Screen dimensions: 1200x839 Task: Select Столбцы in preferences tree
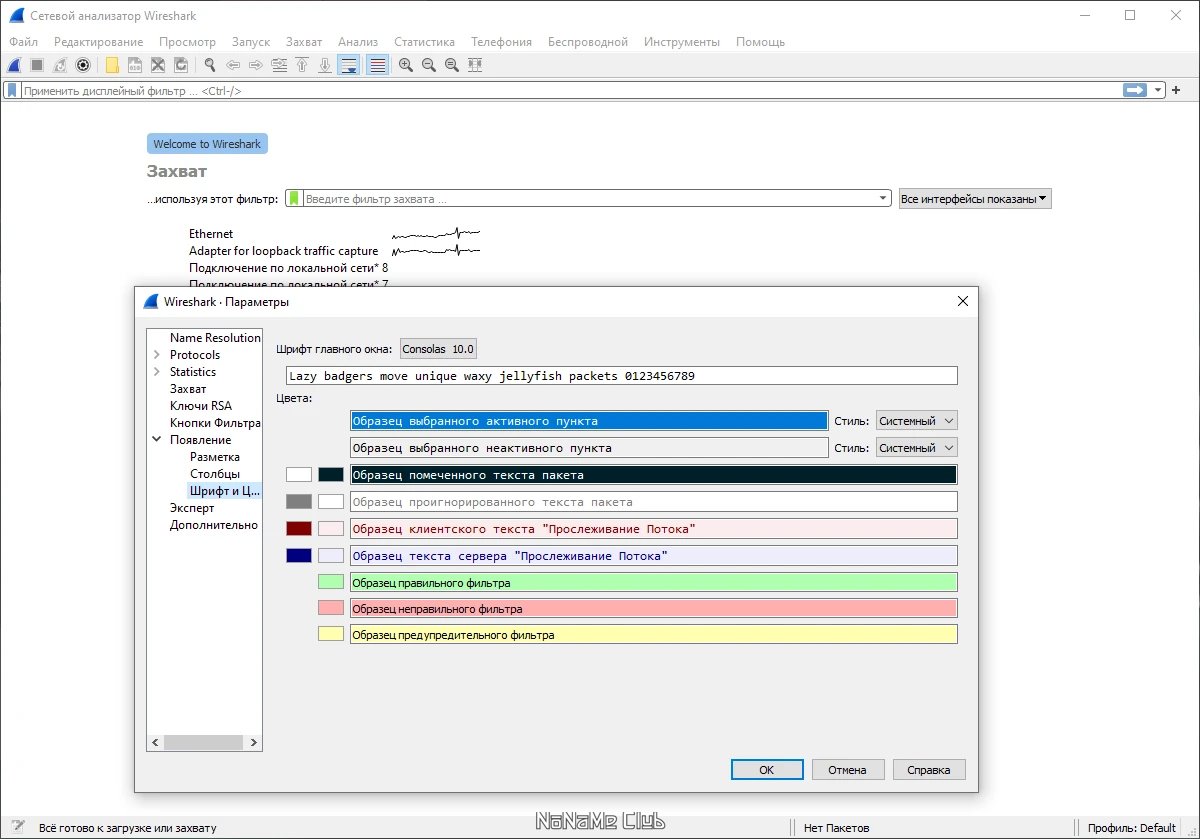215,474
